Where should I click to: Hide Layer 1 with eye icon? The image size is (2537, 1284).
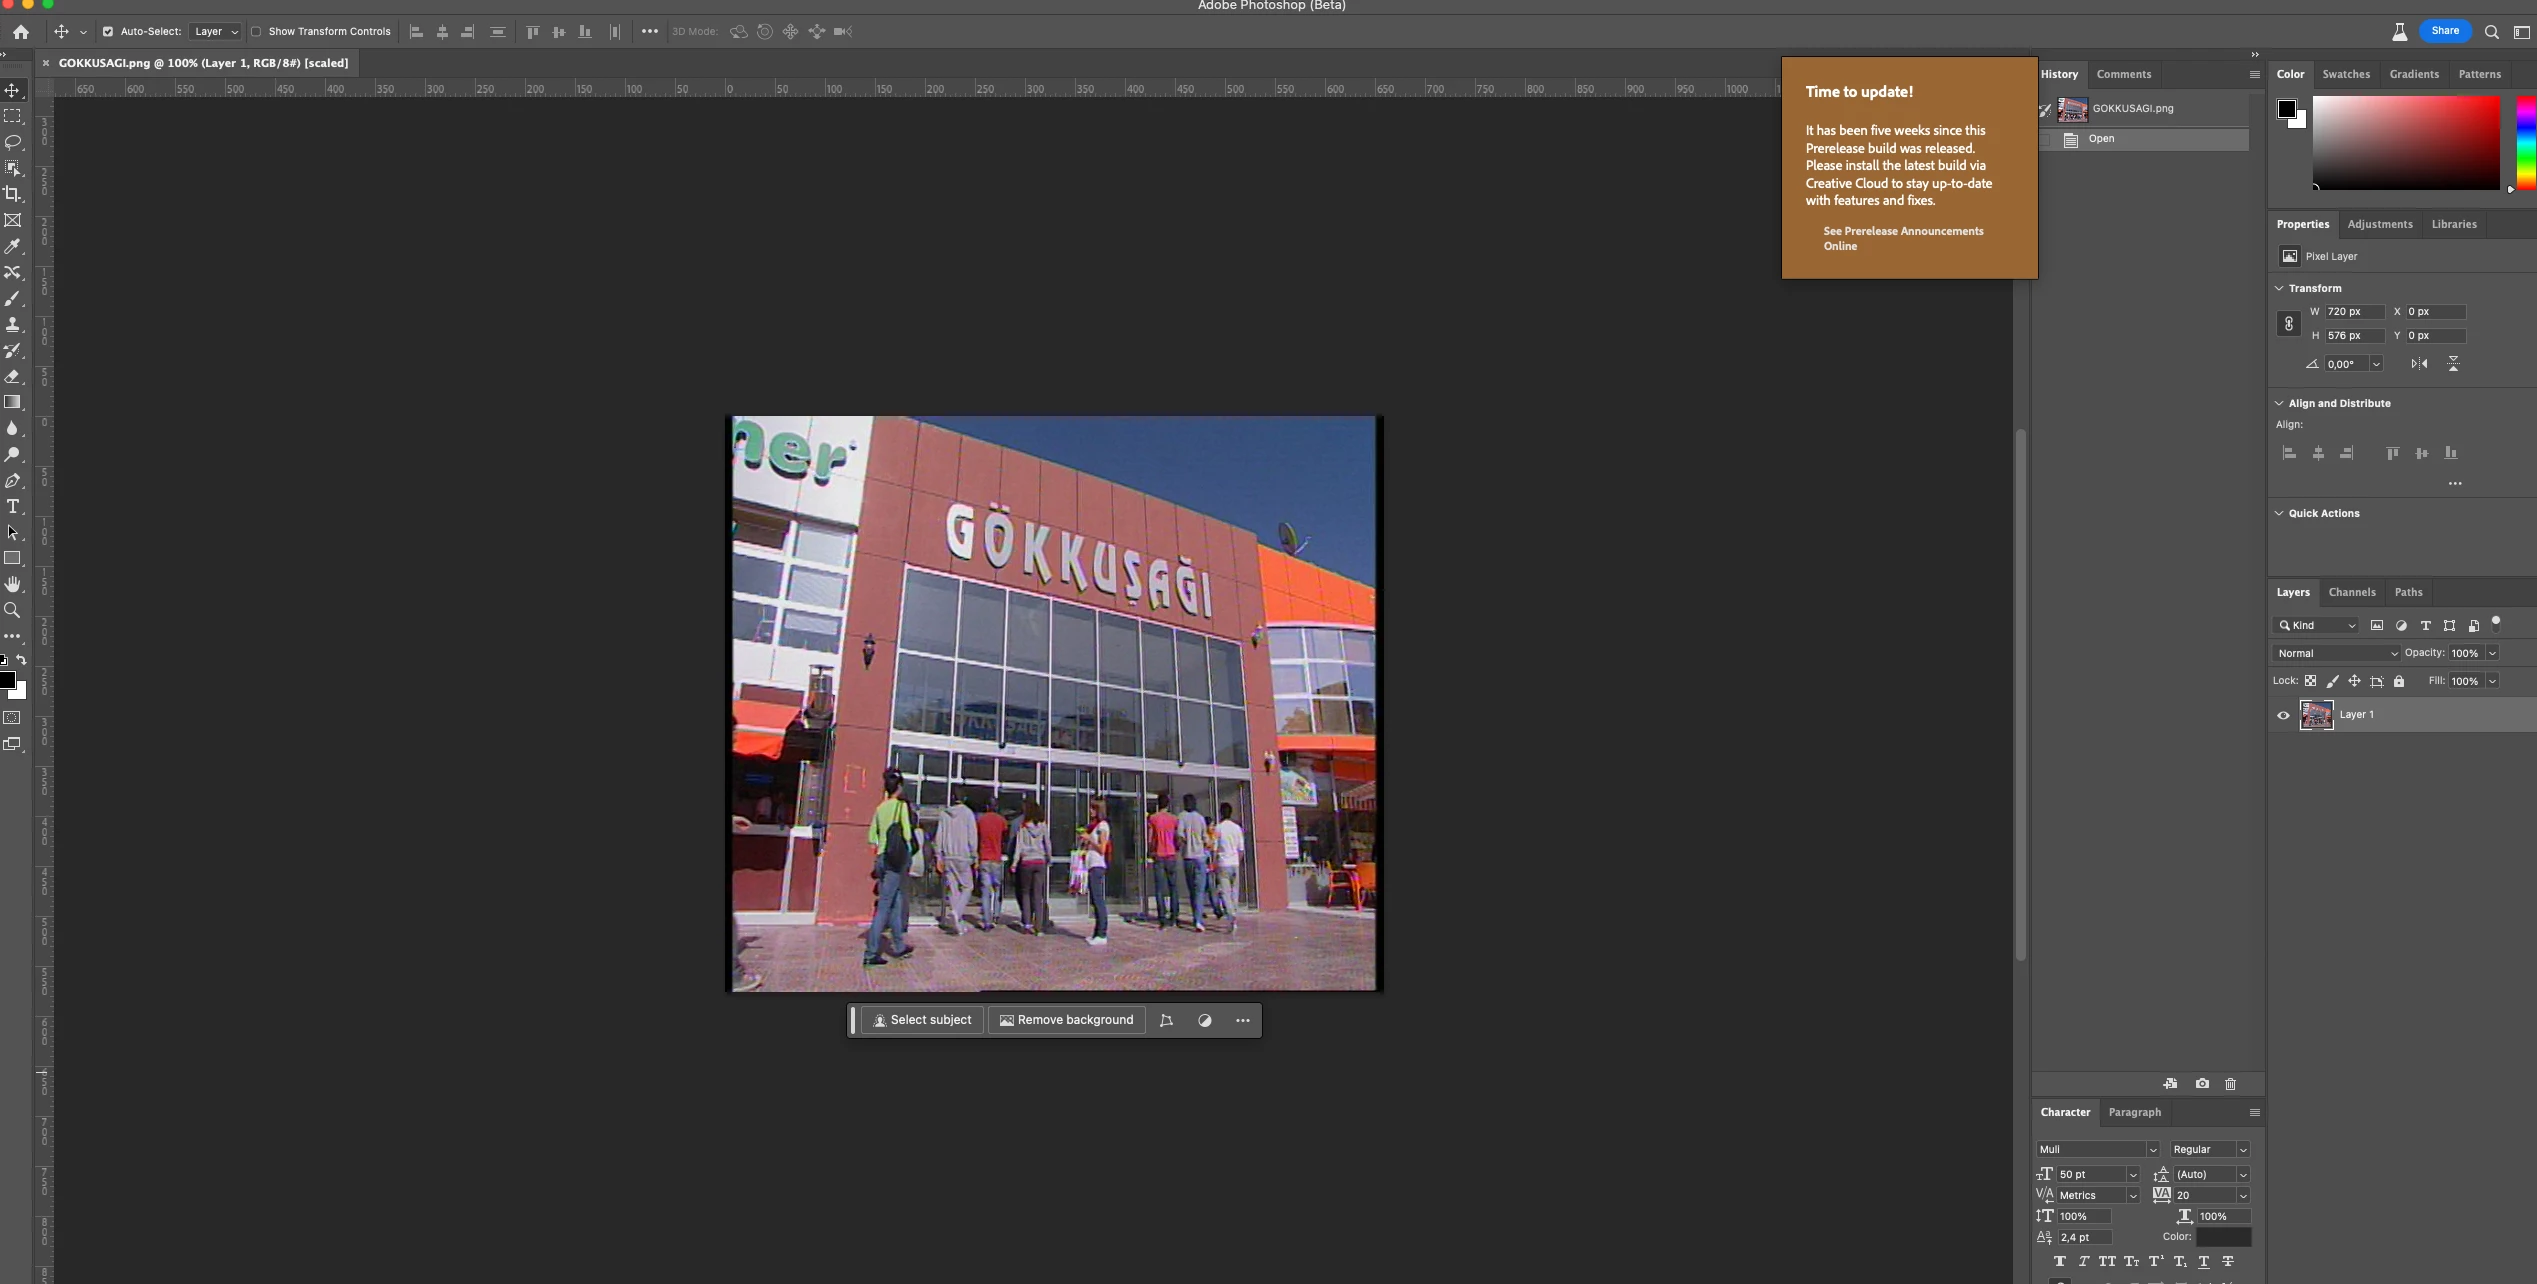coord(2283,715)
